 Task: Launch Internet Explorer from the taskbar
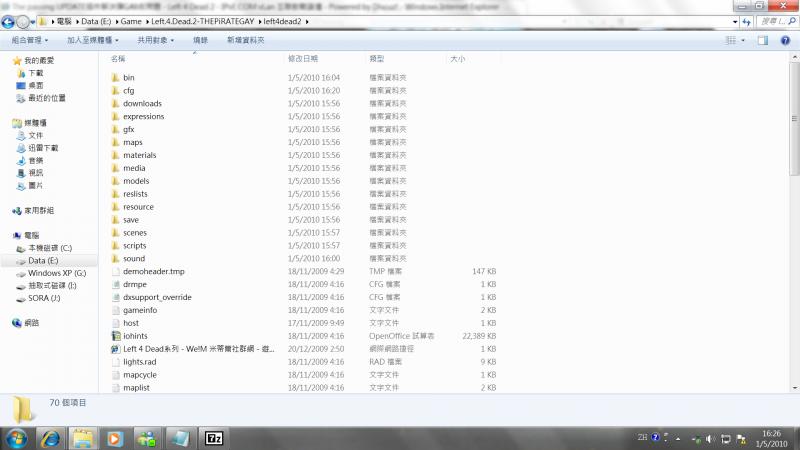[50, 438]
